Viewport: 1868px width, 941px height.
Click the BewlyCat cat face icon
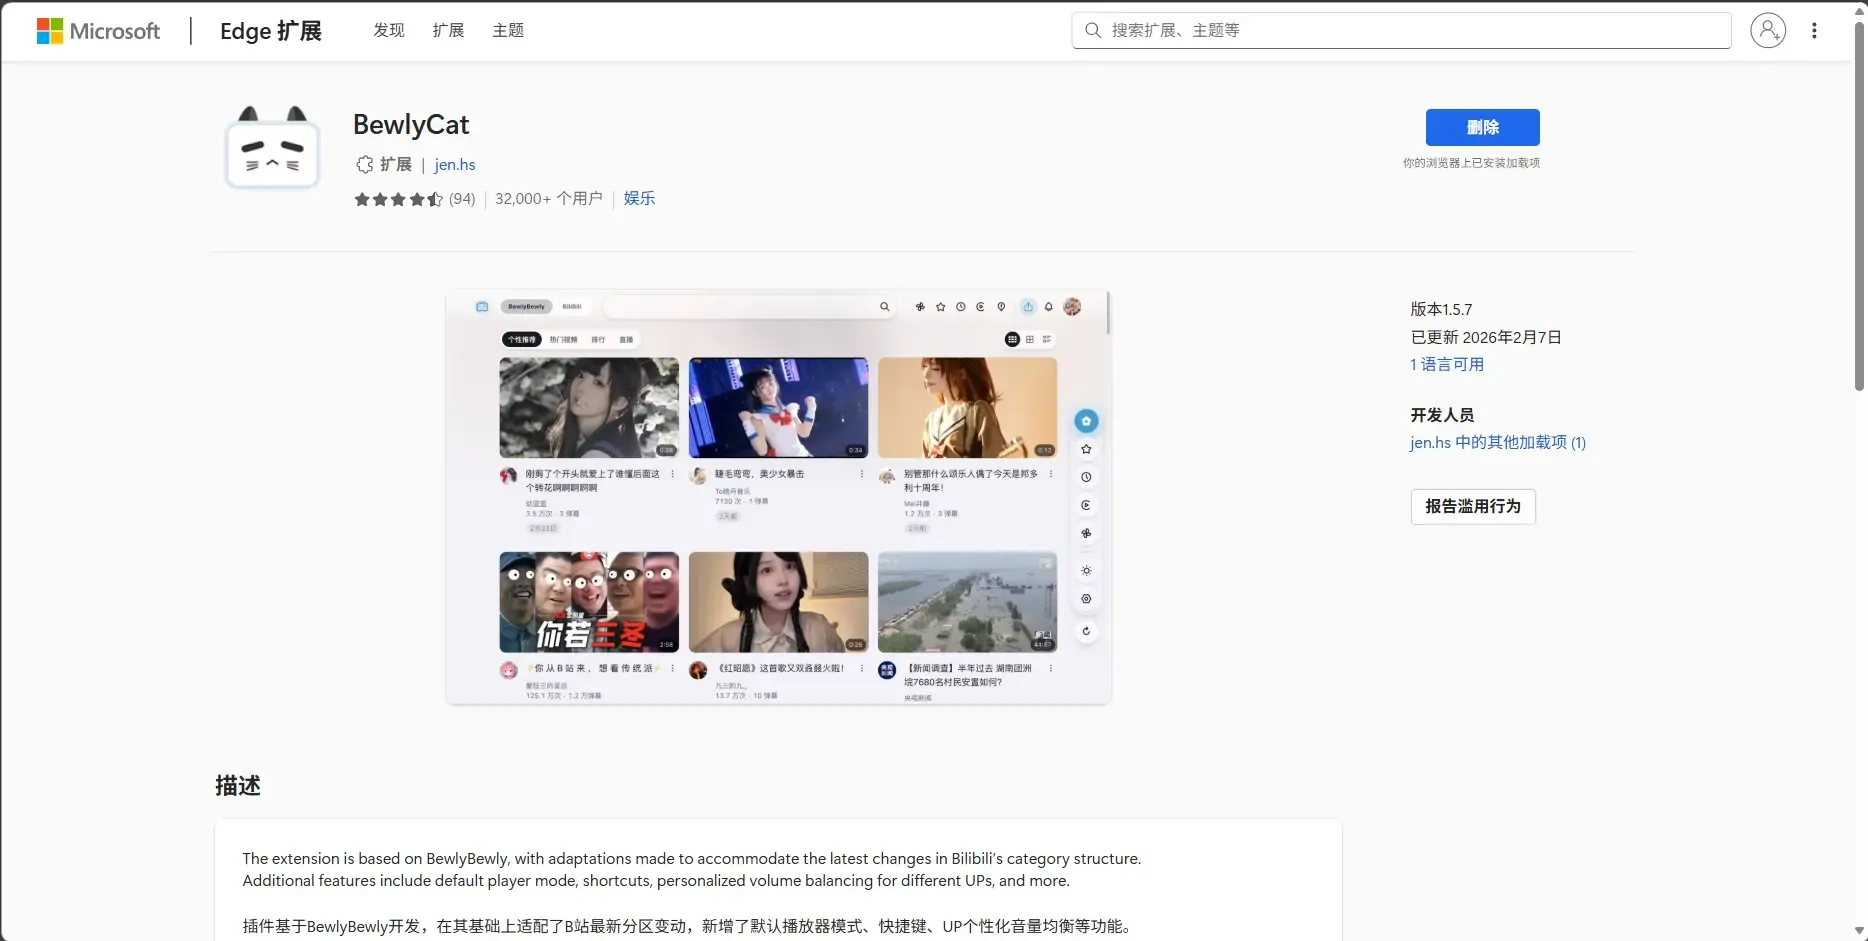272,150
